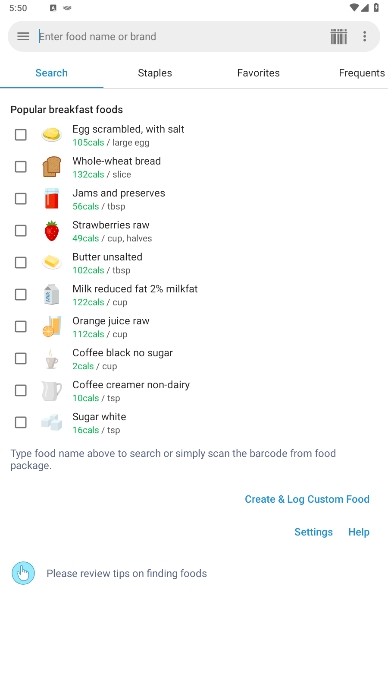The width and height of the screenshot is (388, 691).
Task: Tap the barcode scanner icon
Action: pyautogui.click(x=339, y=37)
